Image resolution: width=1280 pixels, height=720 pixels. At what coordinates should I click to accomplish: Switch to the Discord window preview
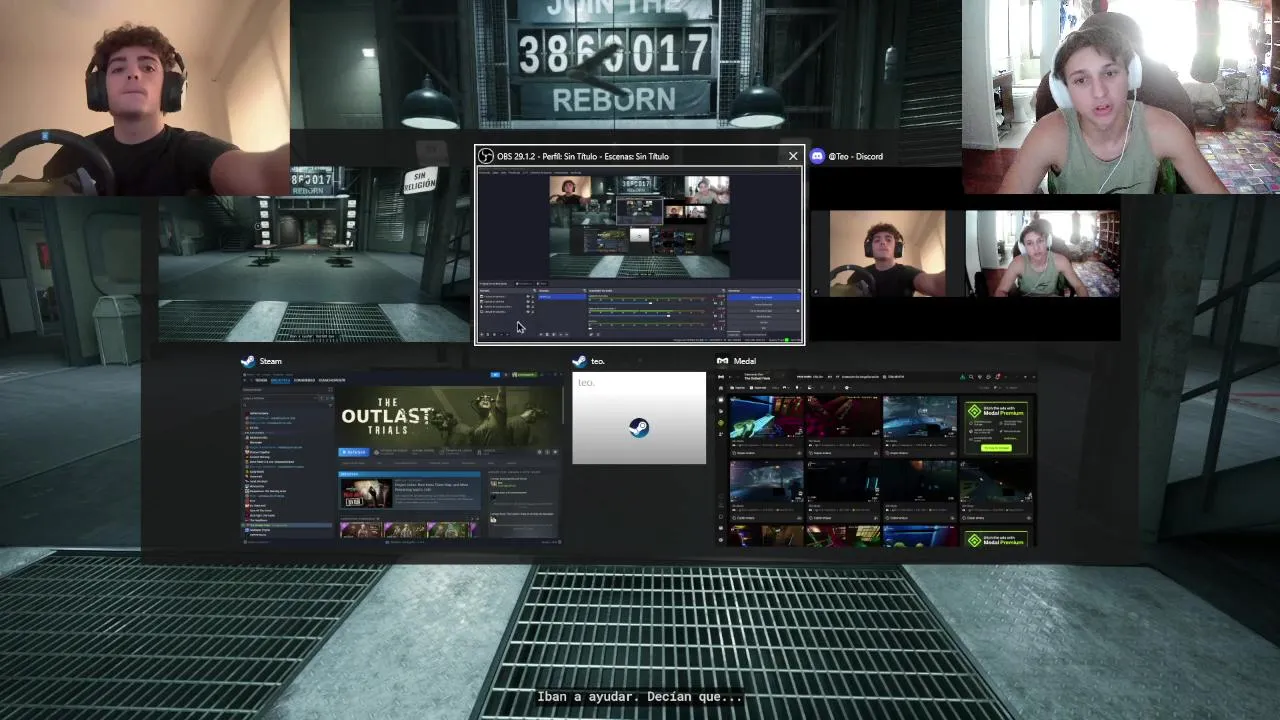(x=964, y=255)
